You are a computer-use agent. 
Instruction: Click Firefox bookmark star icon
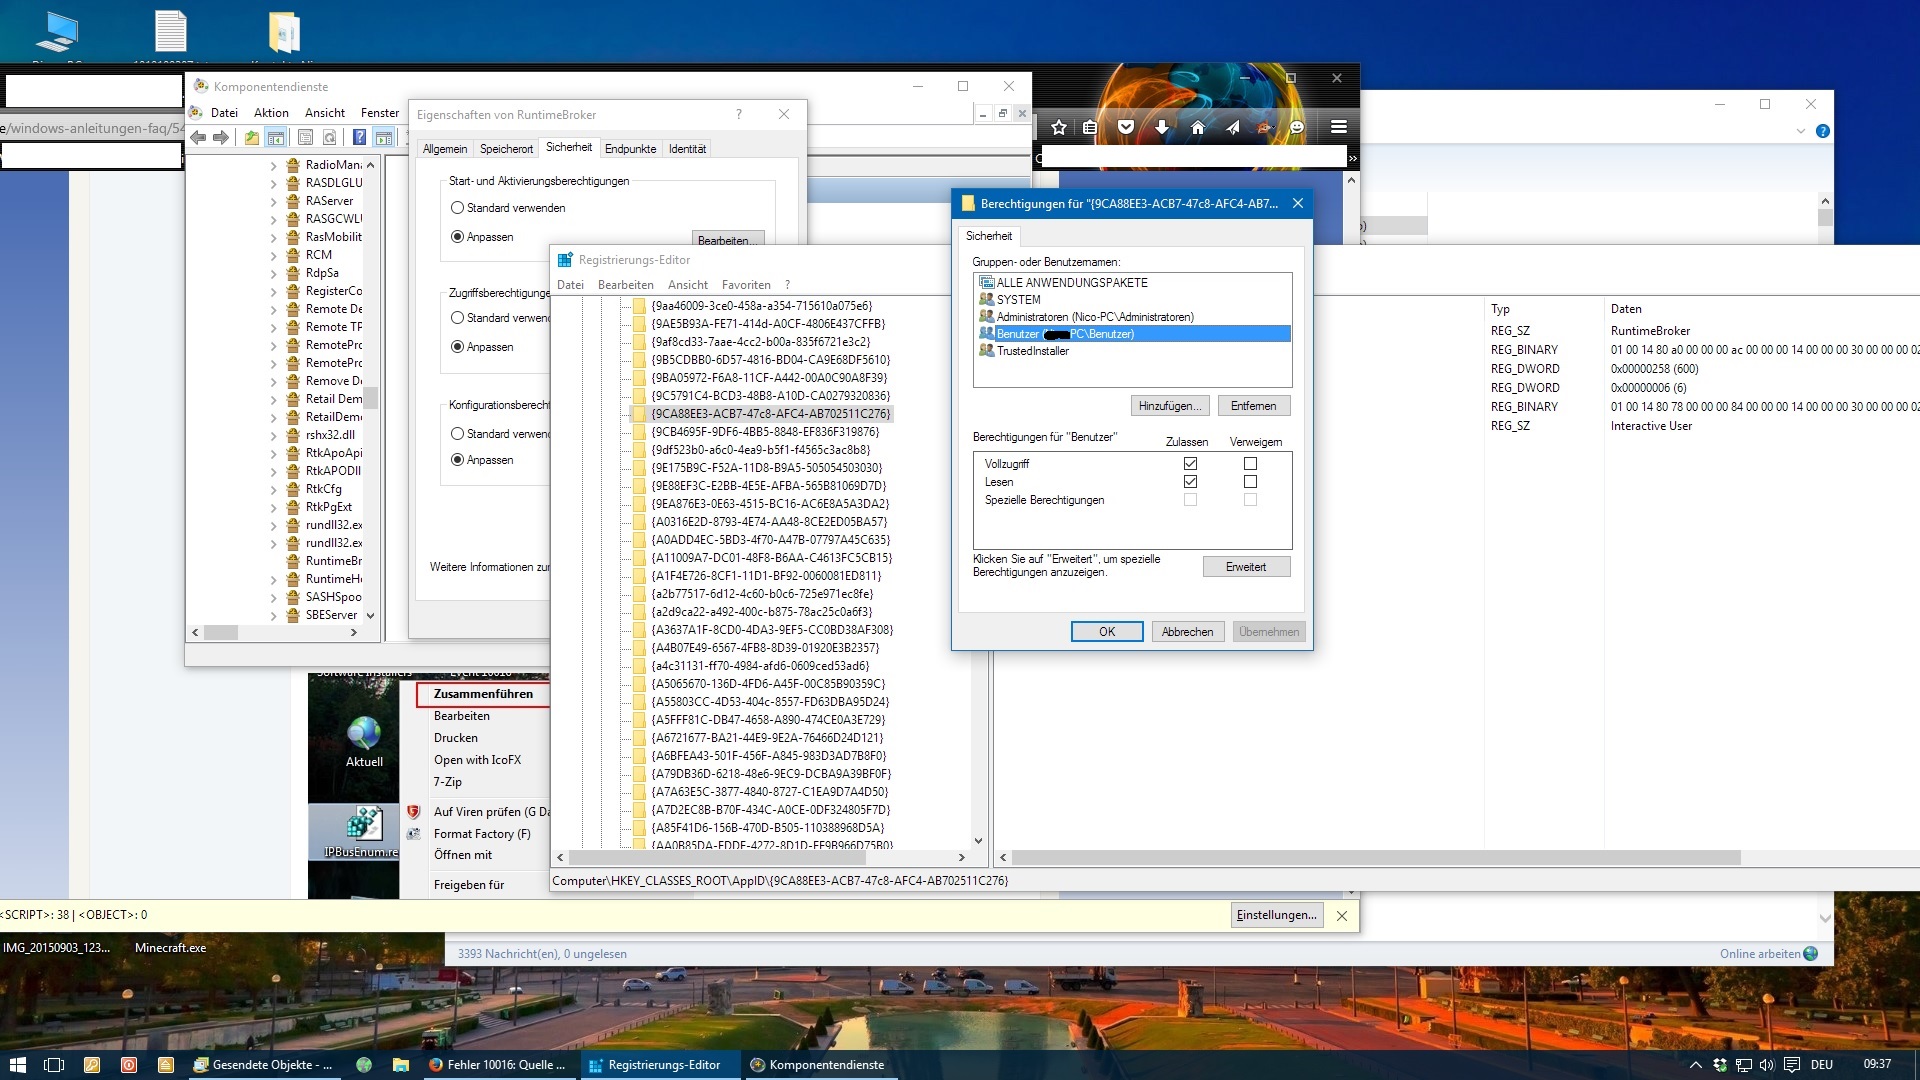[x=1059, y=127]
